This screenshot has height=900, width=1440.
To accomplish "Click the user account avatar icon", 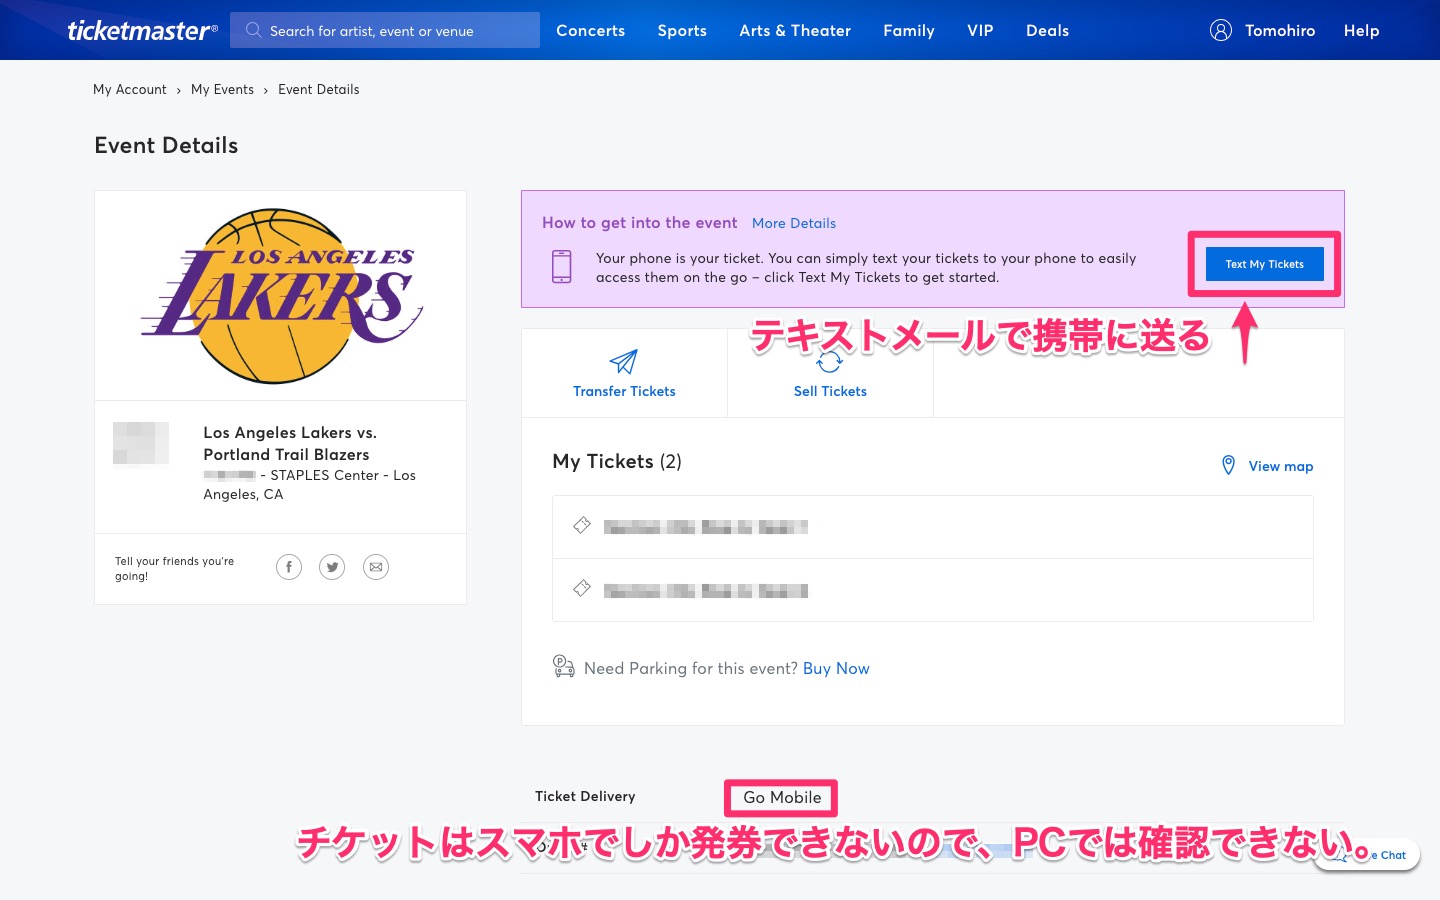I will coord(1221,30).
